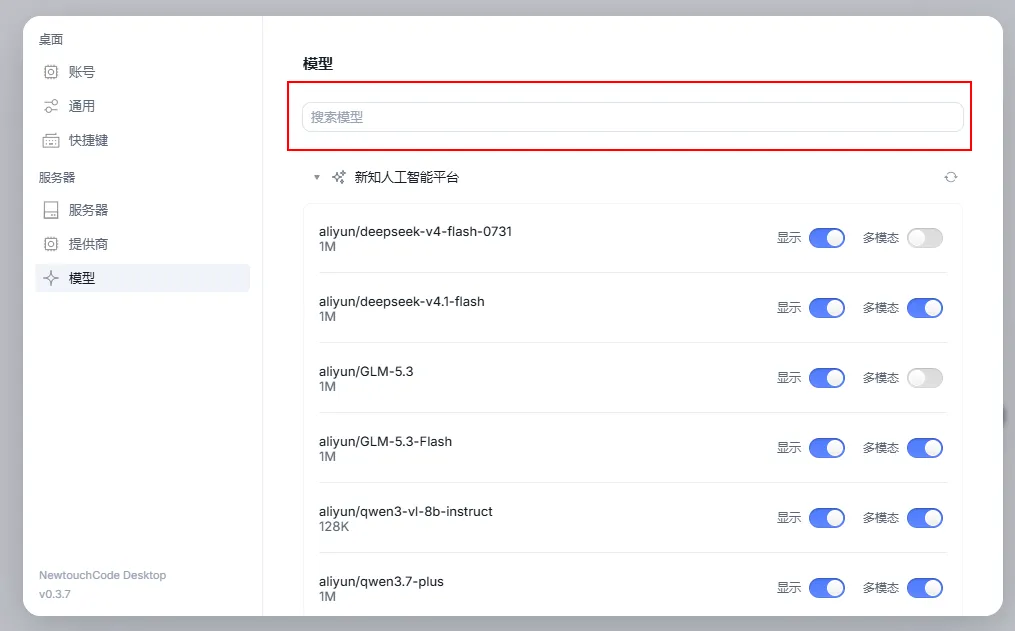
Task: Click the 模型 sparkle icon in the sidebar
Action: click(51, 278)
